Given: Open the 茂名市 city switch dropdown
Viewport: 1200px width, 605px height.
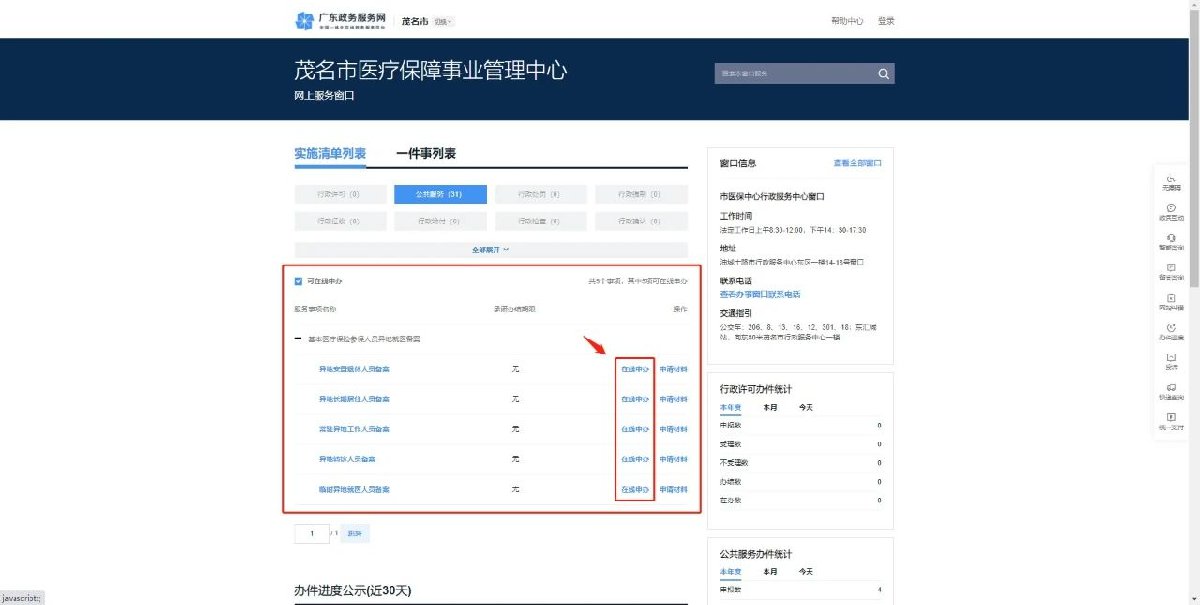Looking at the screenshot, I should (443, 21).
